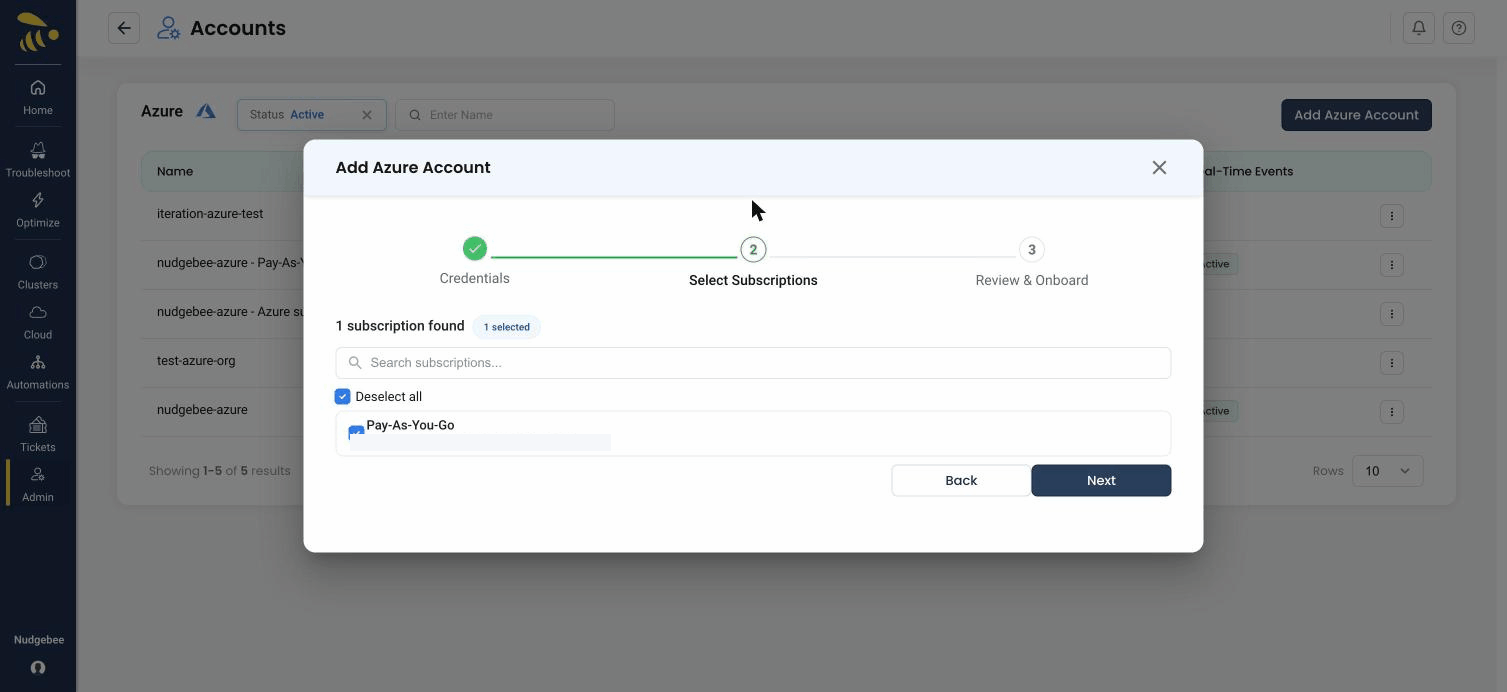Open row menu for test-azure-org
The width and height of the screenshot is (1507, 692).
pos(1391,362)
